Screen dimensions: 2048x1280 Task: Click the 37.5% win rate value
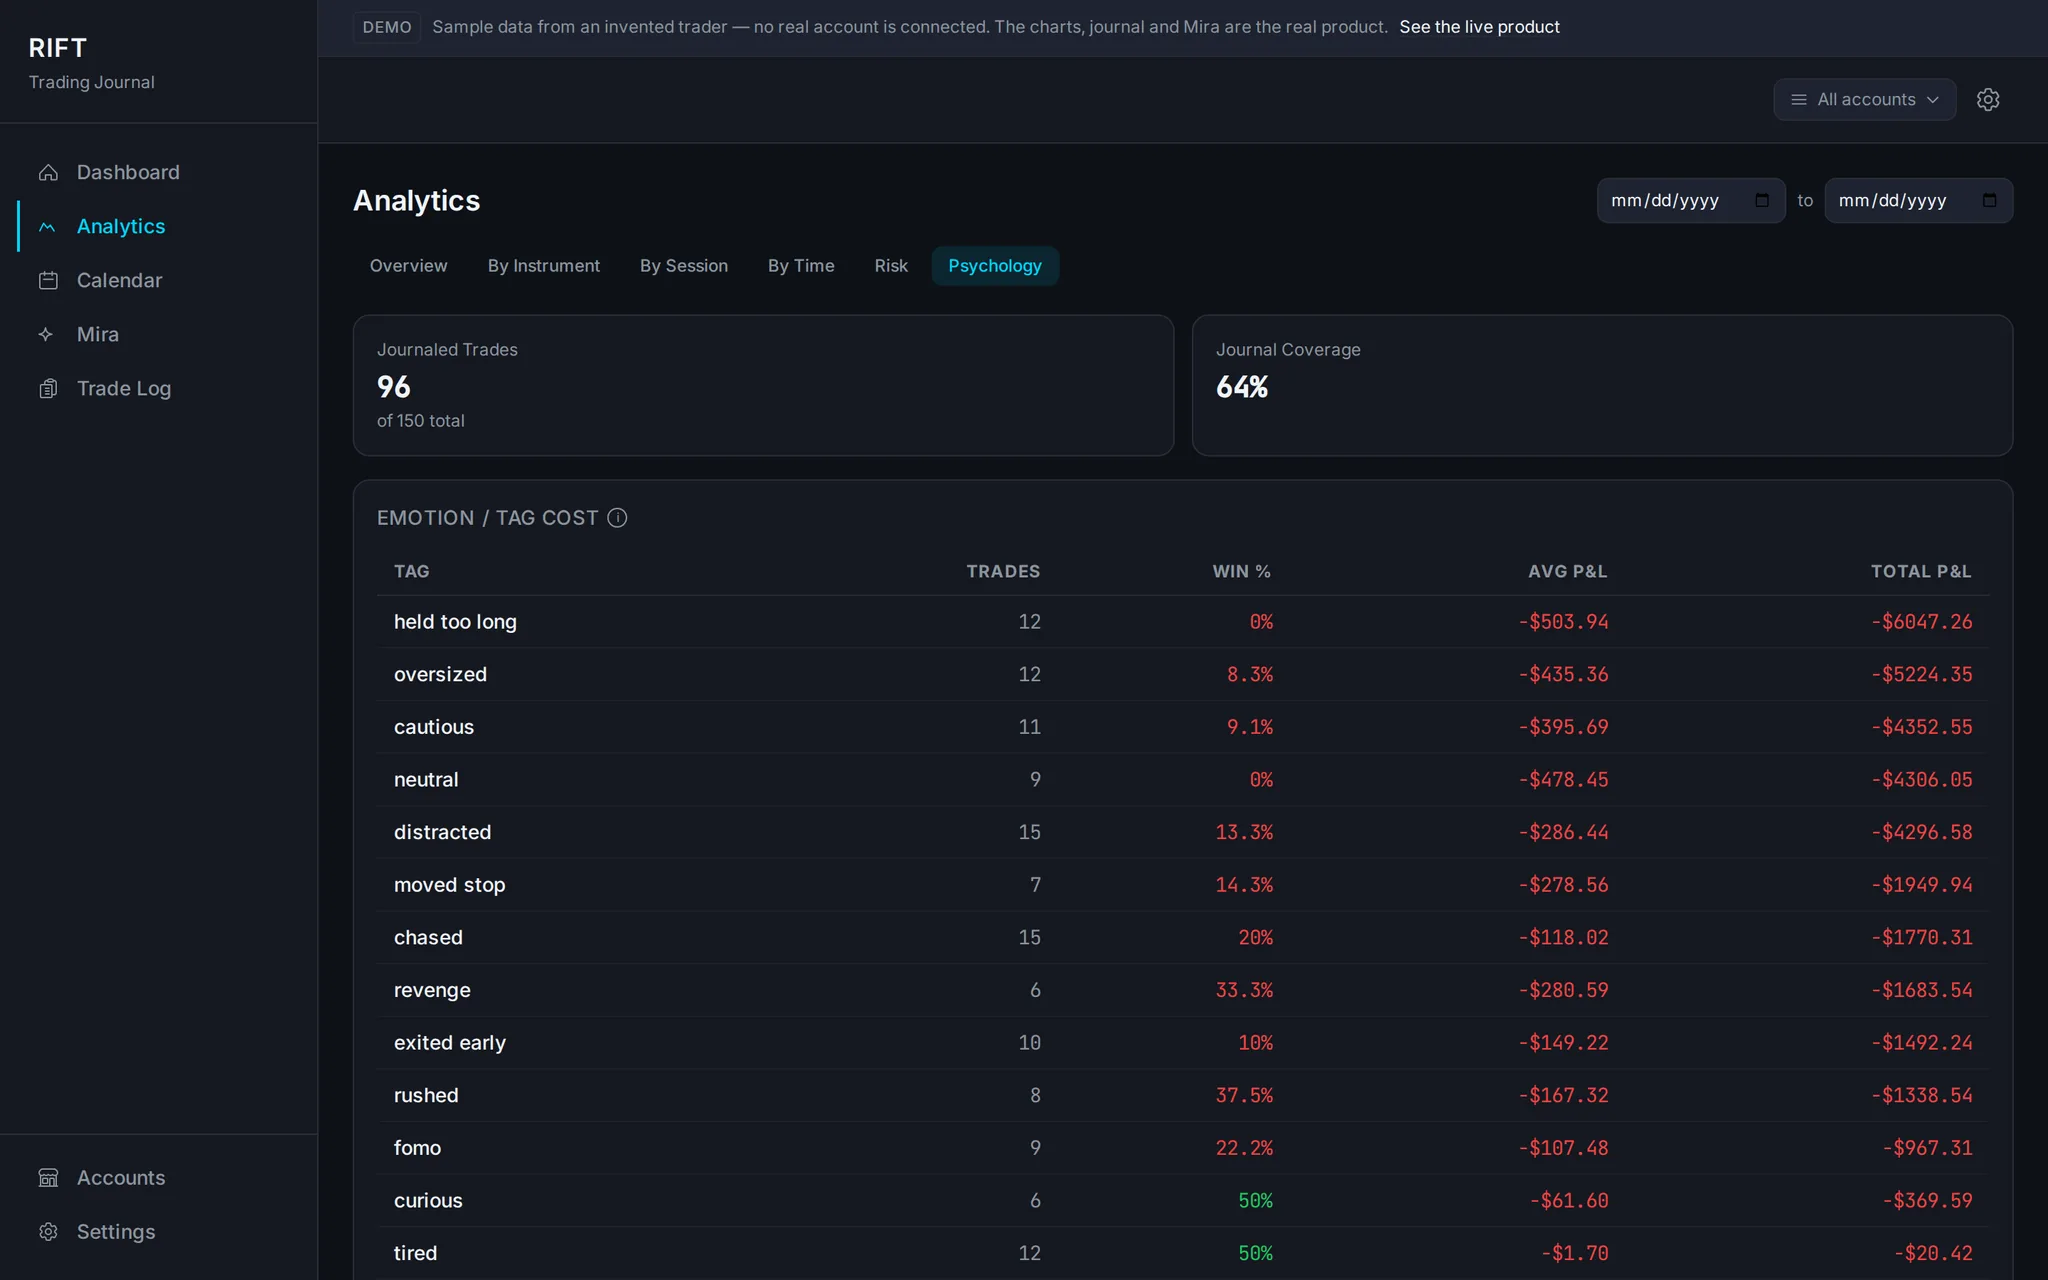[x=1244, y=1096]
